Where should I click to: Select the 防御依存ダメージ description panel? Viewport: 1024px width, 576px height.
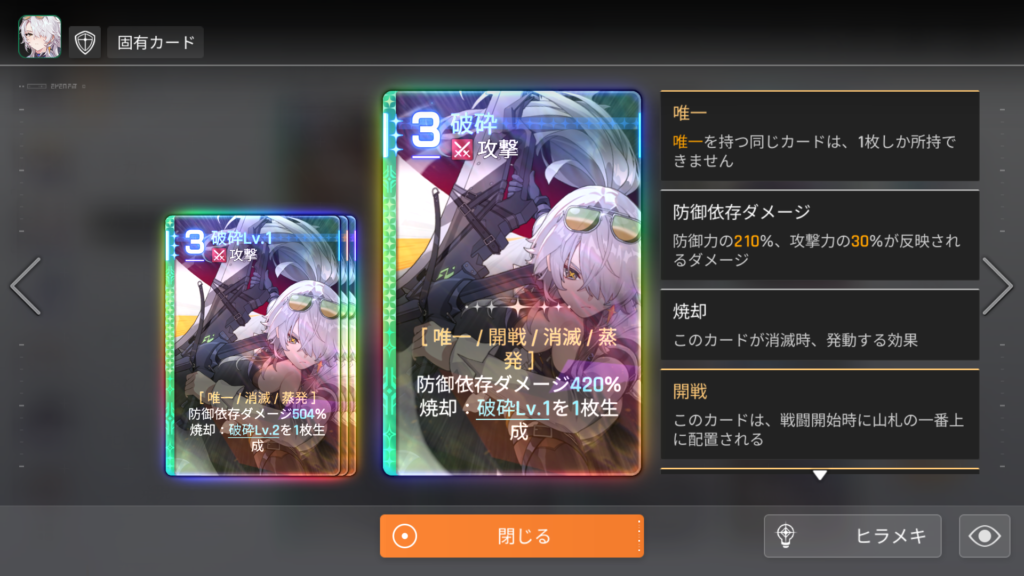pos(820,236)
